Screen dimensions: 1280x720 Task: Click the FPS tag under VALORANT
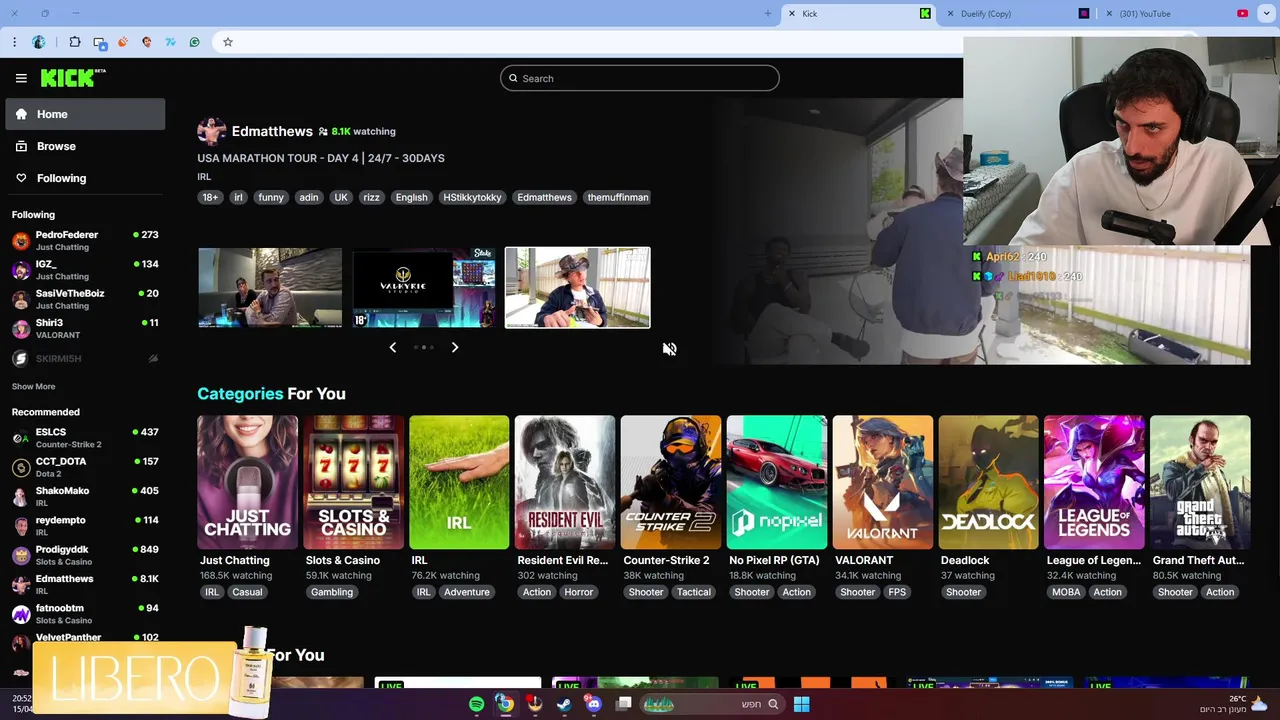897,592
